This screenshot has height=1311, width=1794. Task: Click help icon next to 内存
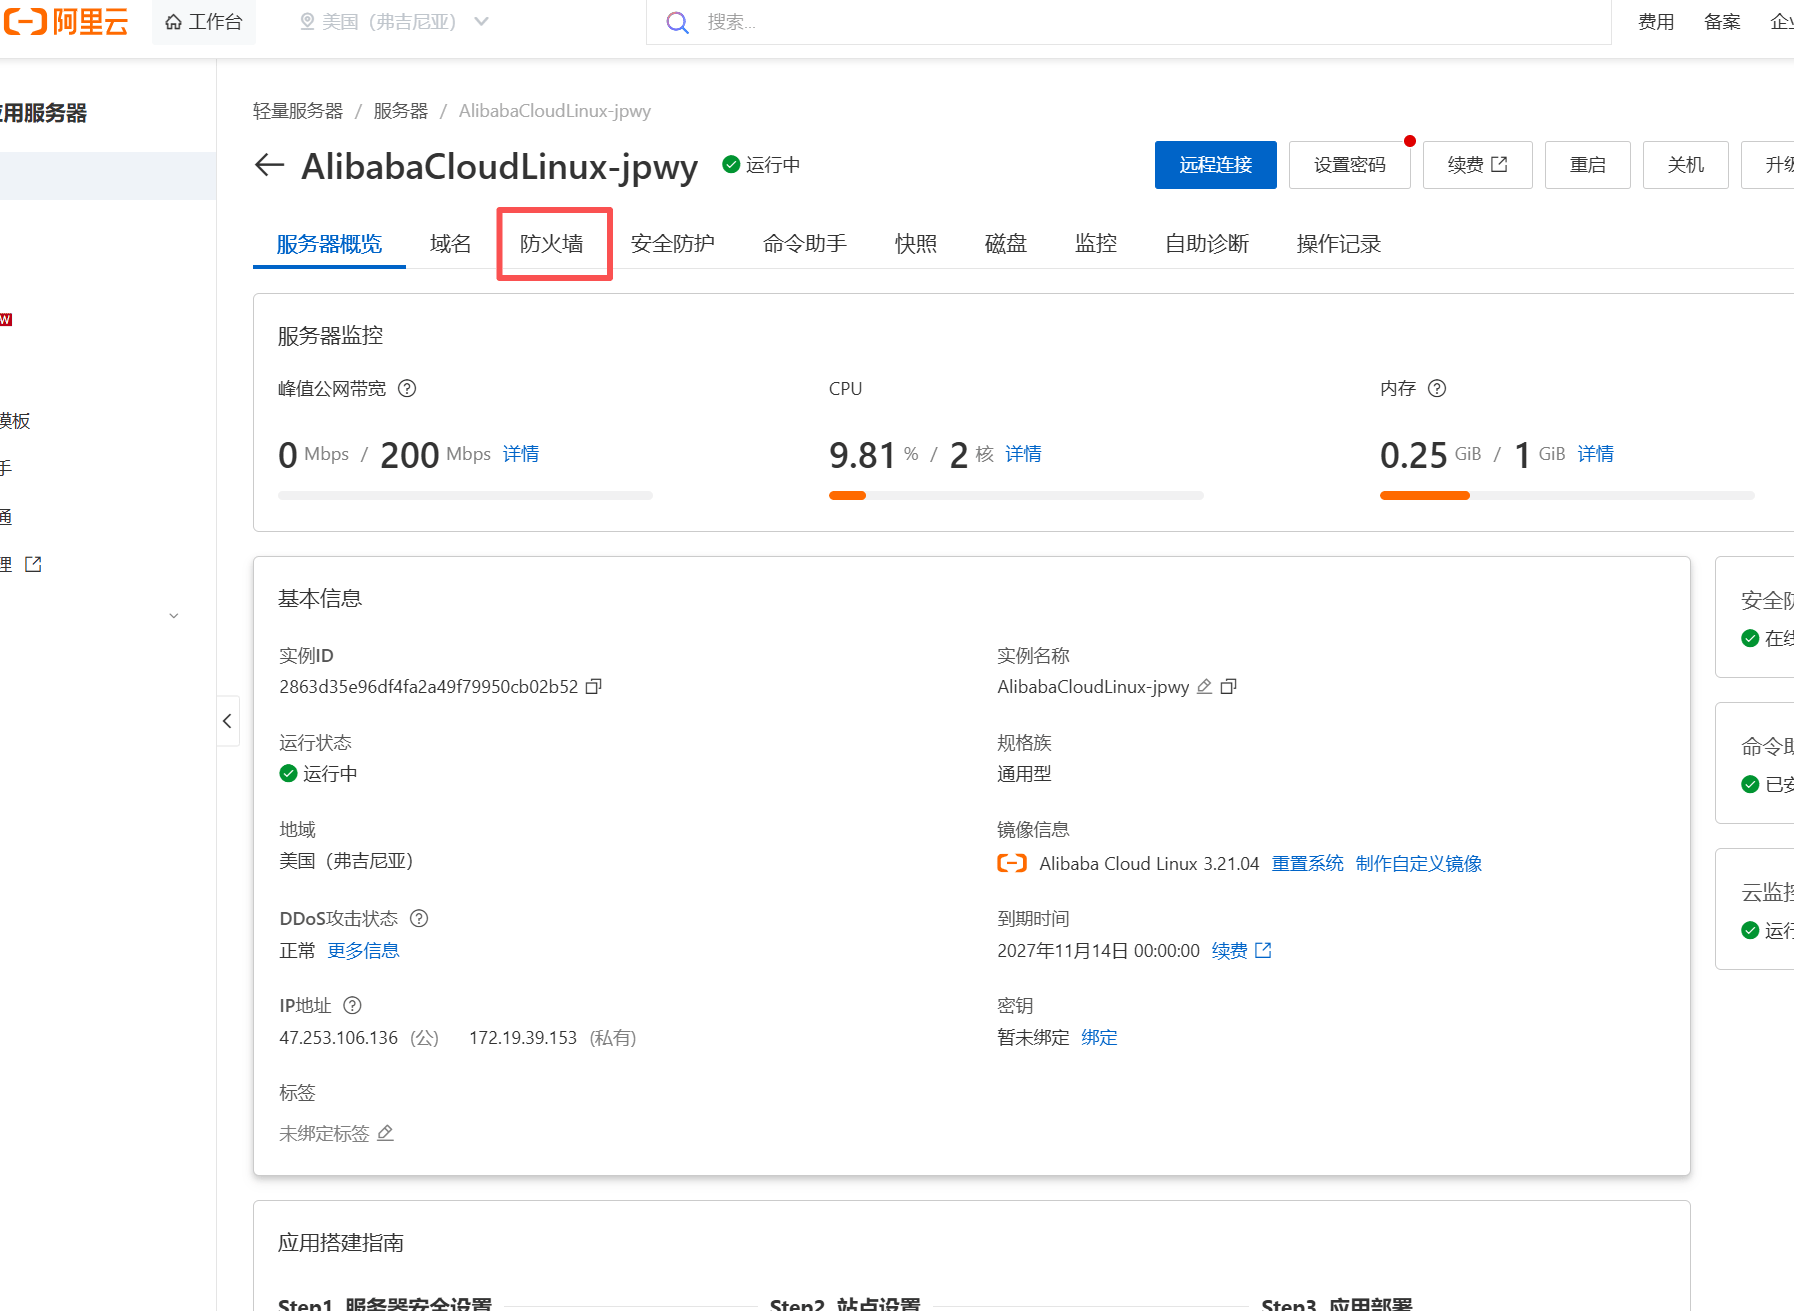pos(1437,389)
